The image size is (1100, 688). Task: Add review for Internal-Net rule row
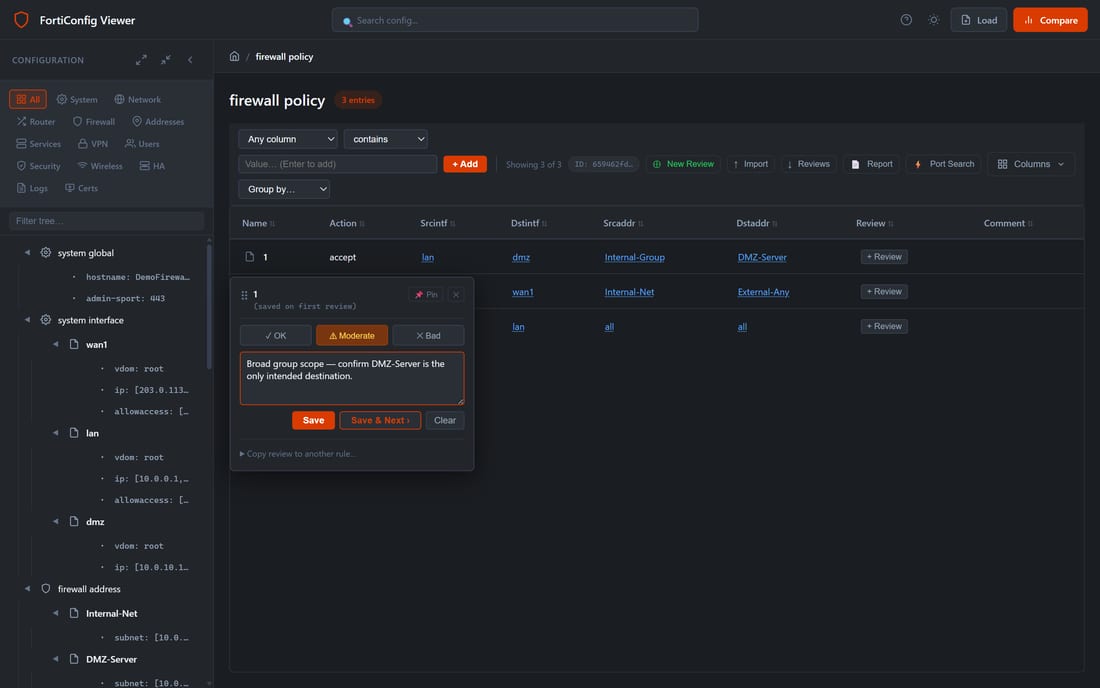click(884, 291)
